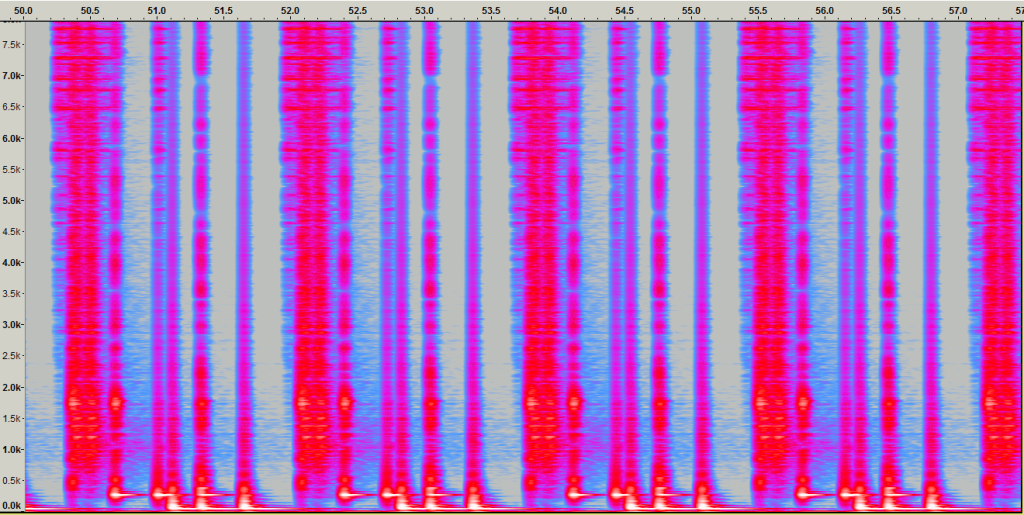Screen dimensions: 1024x515
Task: Click the 2.0k frequency scale mark
Action: (11, 387)
